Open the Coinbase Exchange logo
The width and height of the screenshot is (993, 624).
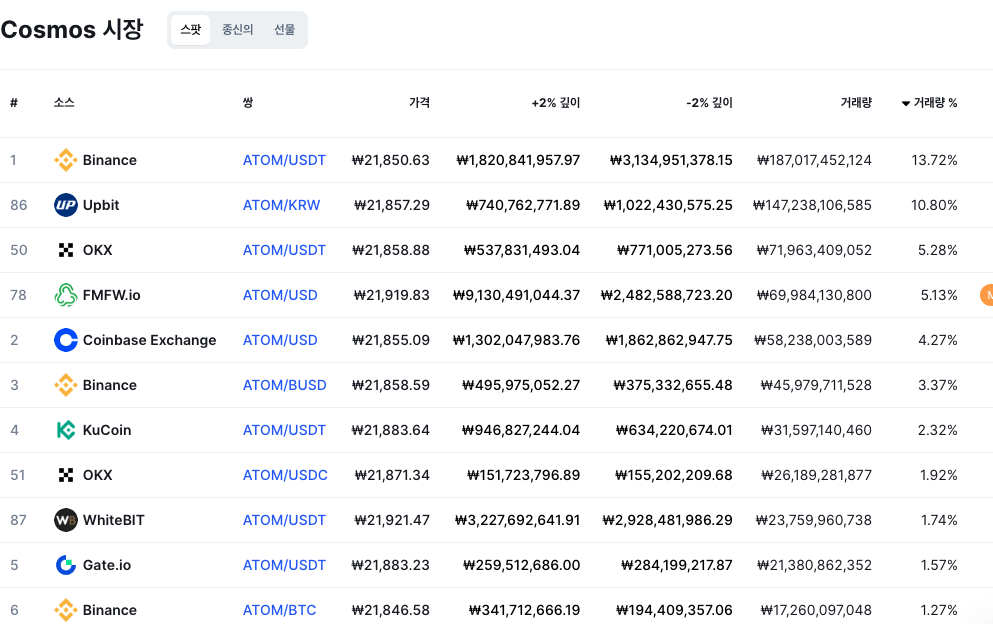[66, 340]
